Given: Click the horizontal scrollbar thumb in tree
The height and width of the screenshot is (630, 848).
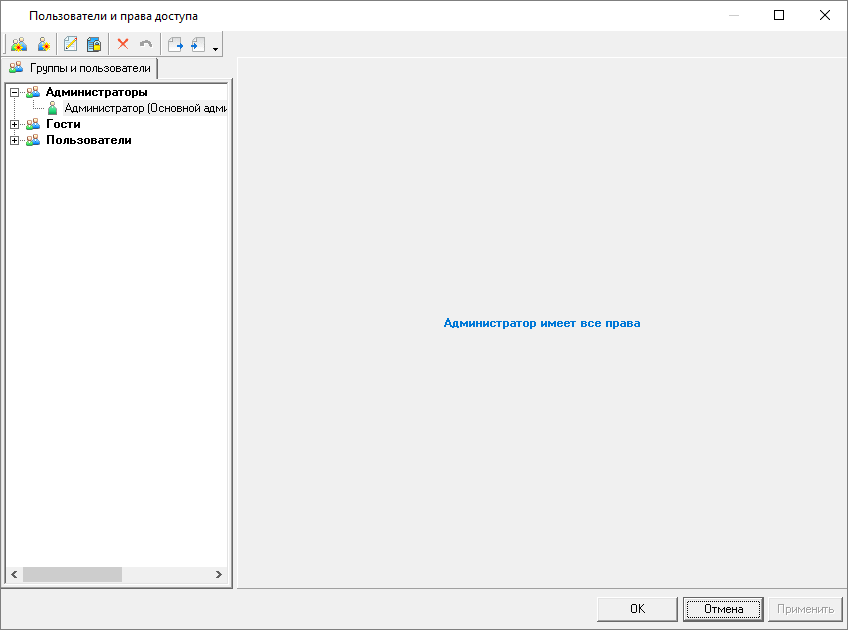Looking at the screenshot, I should [72, 575].
